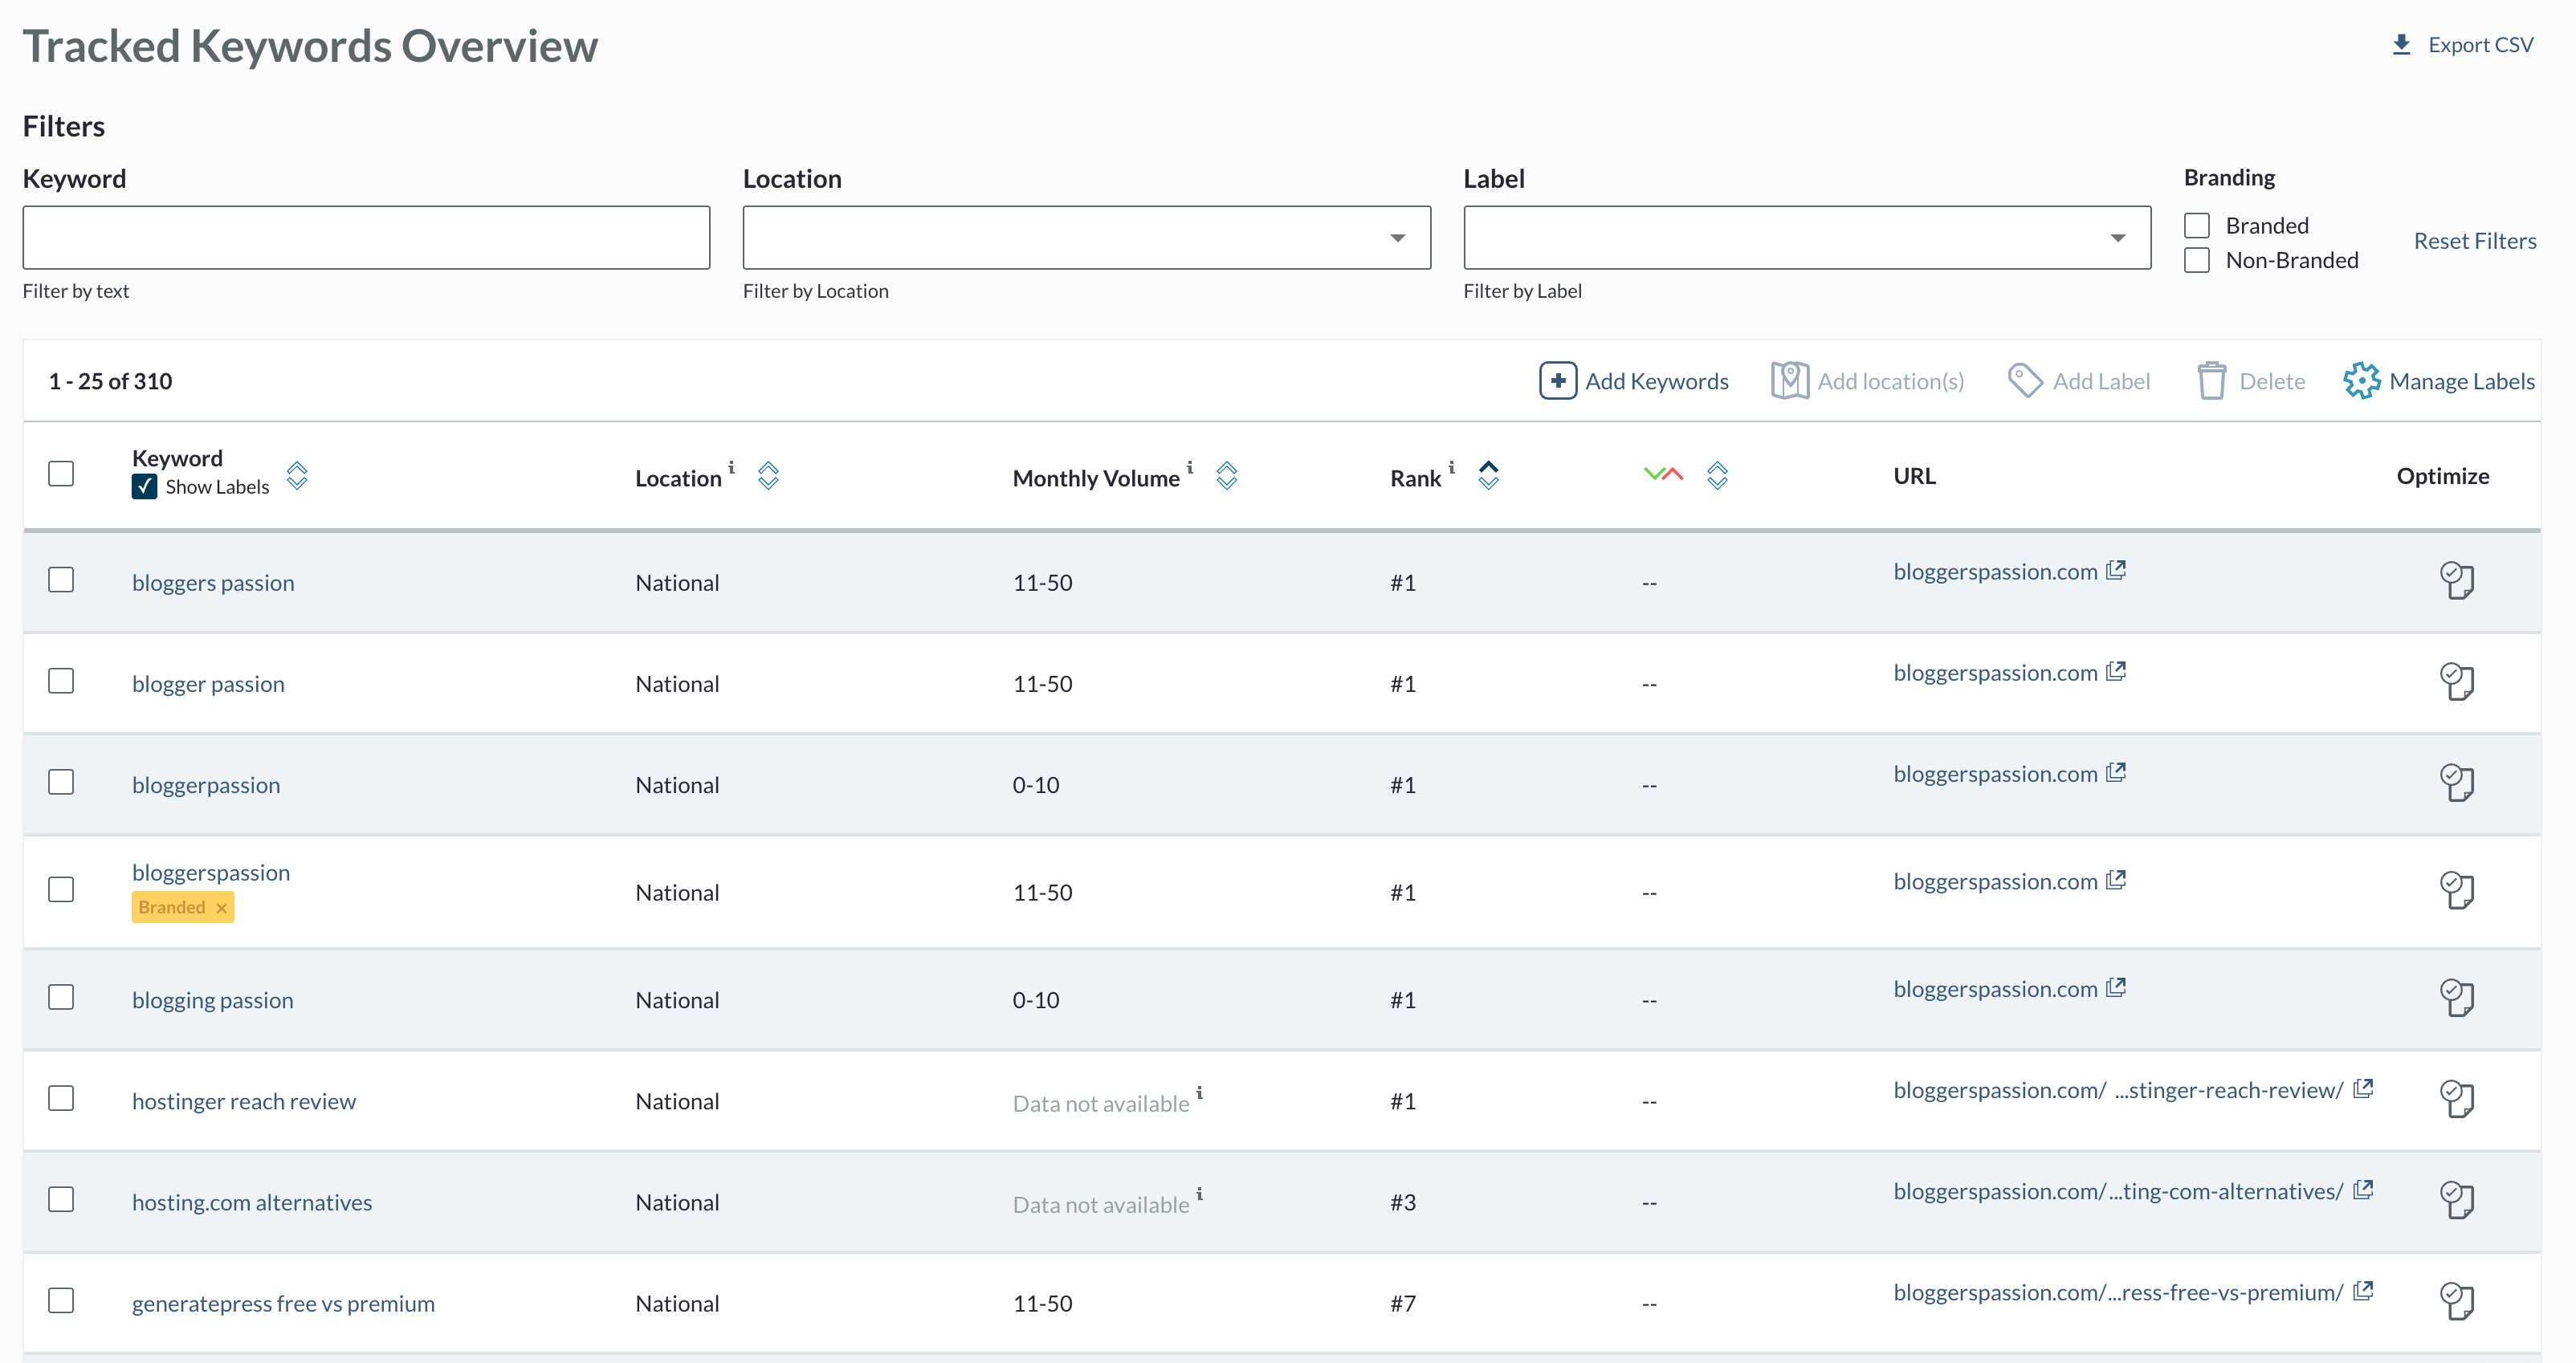Sort the Rank column ascending
2576x1363 pixels.
pyautogui.click(x=1488, y=468)
